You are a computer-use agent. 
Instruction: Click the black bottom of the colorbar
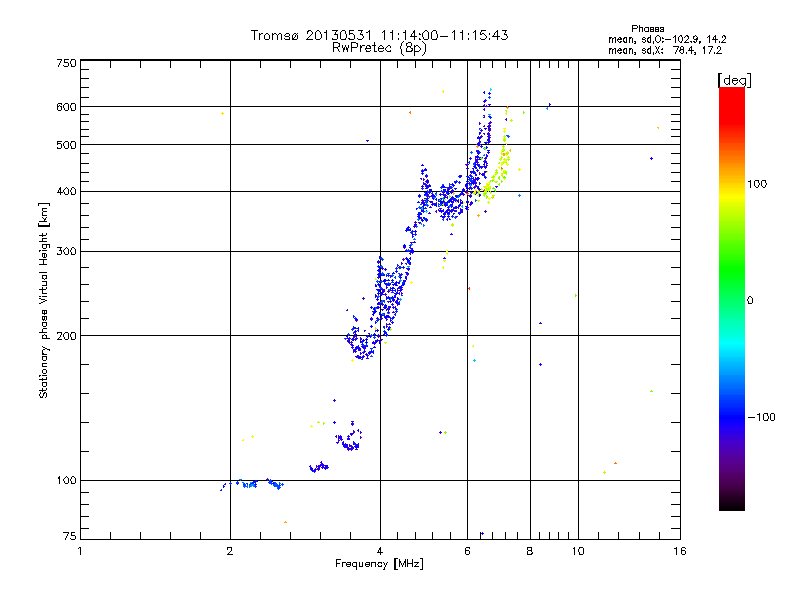732,503
